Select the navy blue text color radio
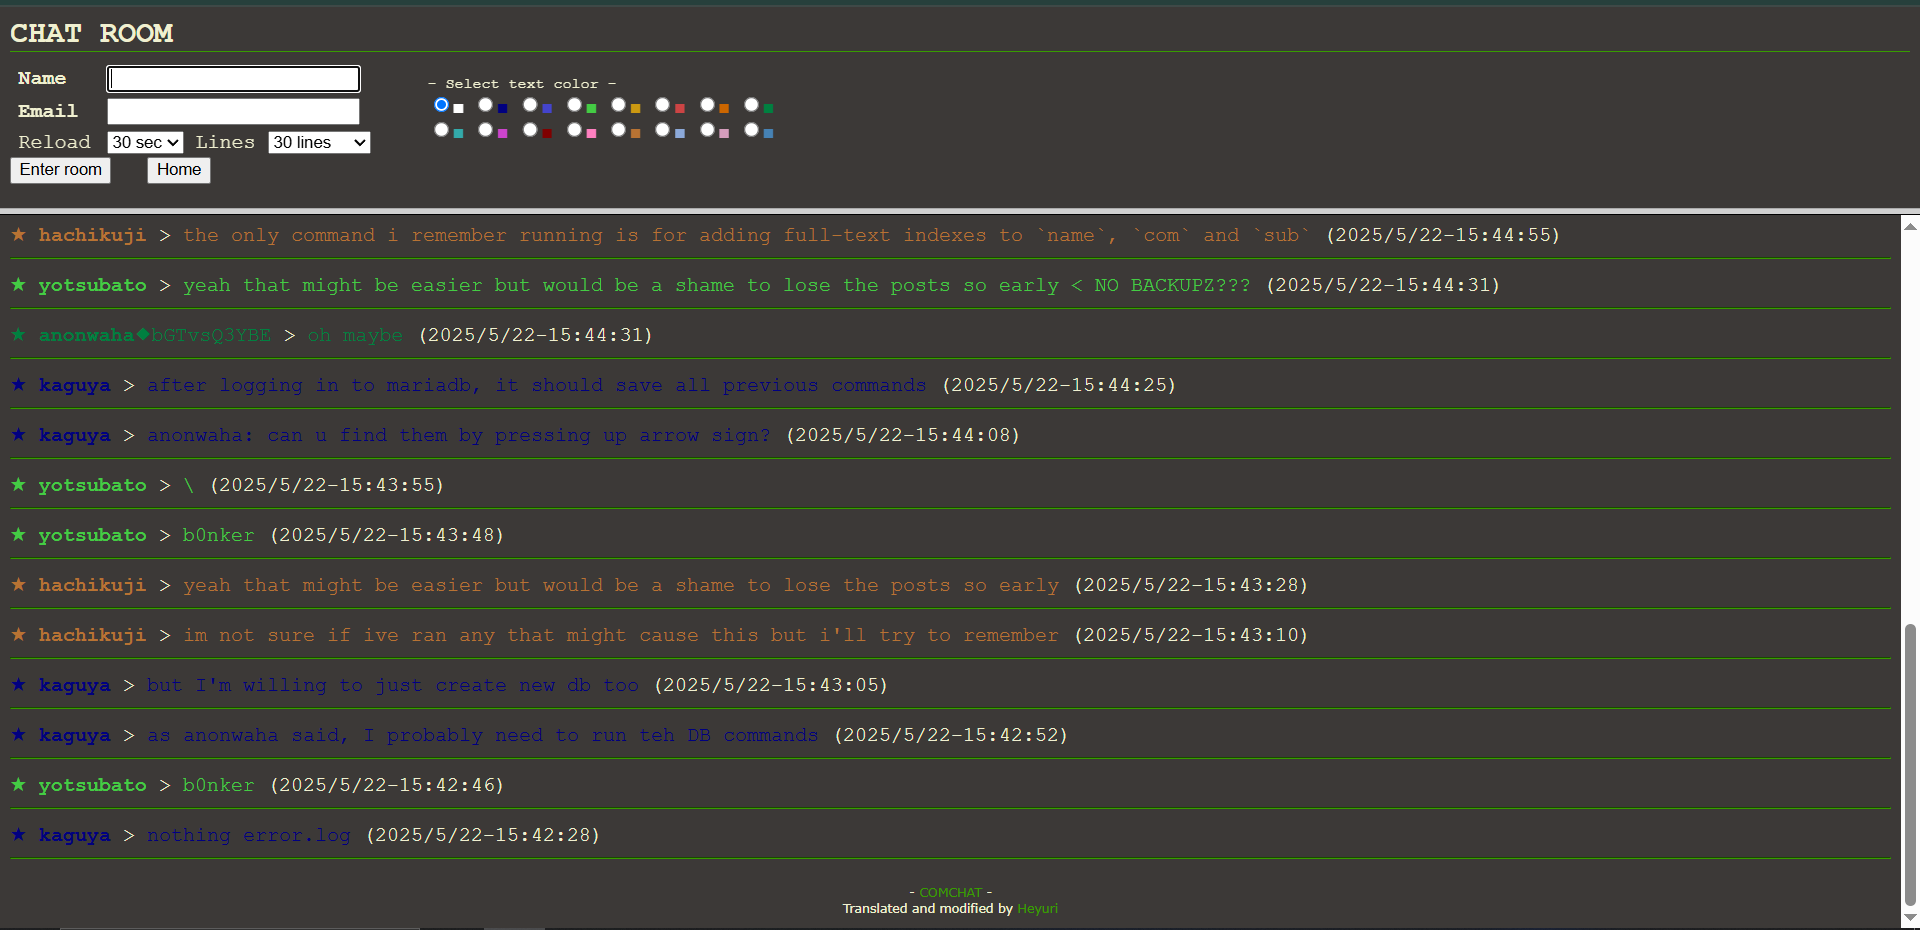1920x930 pixels. click(486, 105)
